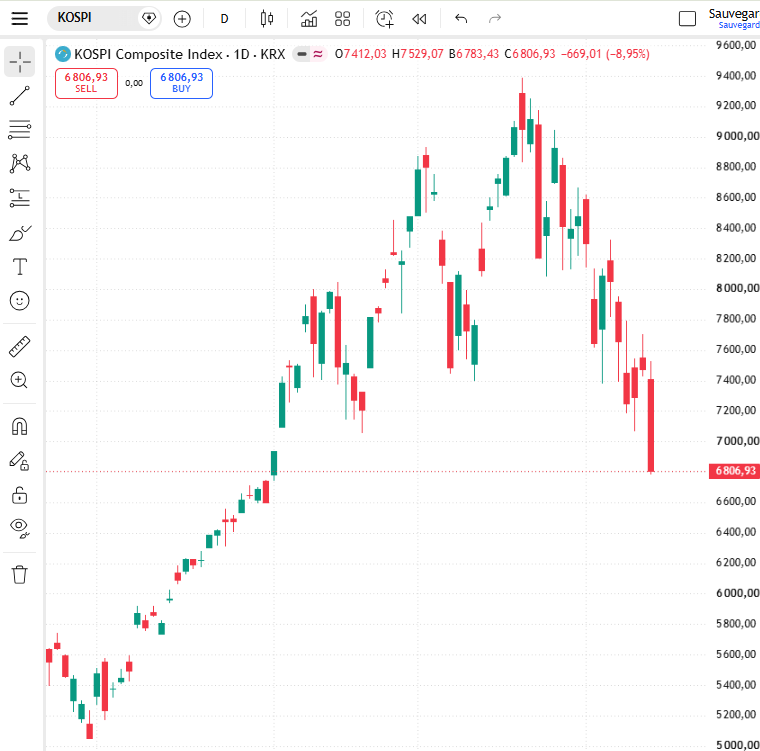Click the 6 000,00 price scale label
Viewport: 760px width, 751px height.
coord(737,593)
